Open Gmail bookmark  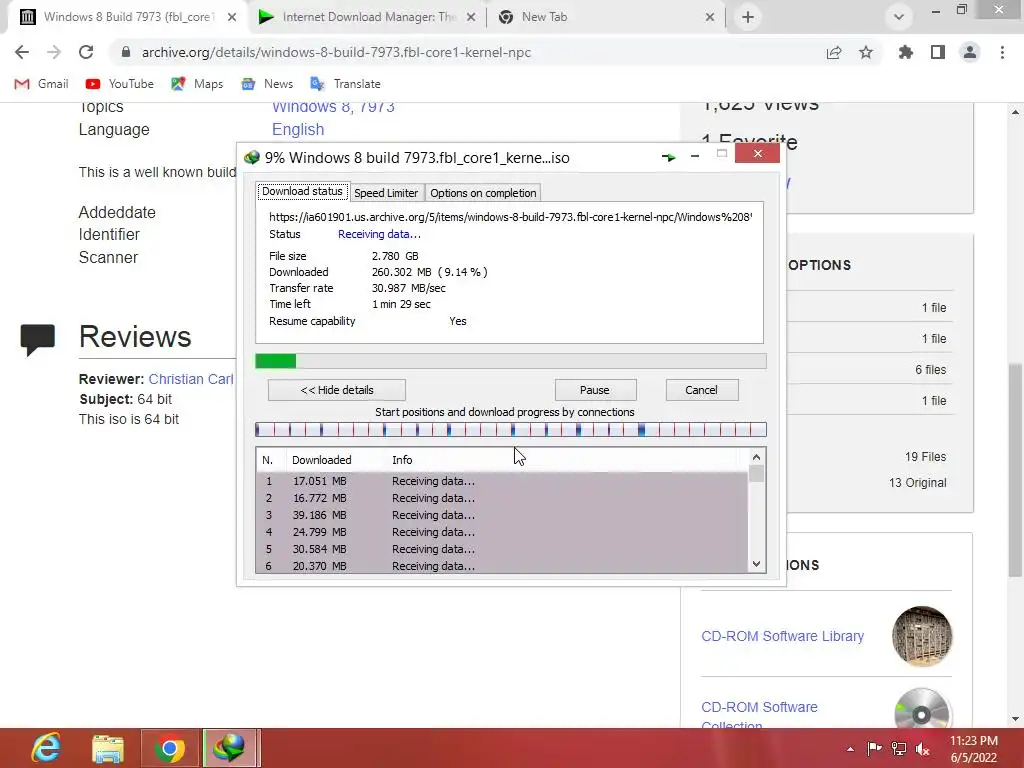(x=41, y=84)
